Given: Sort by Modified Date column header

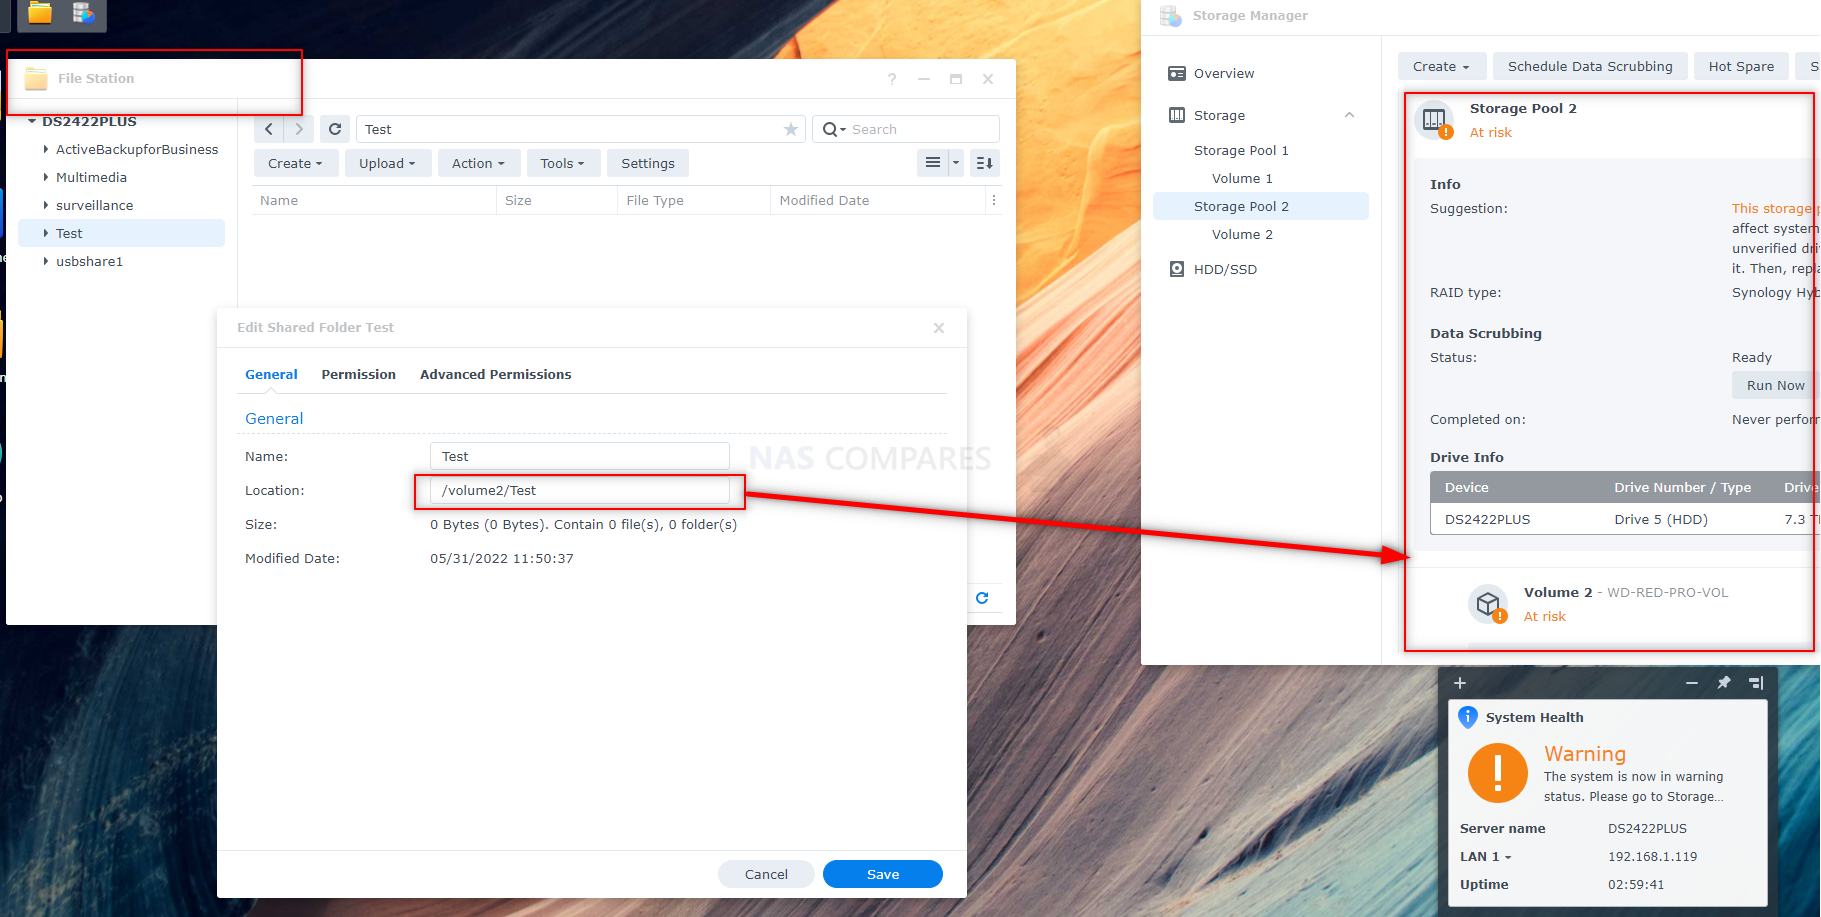Looking at the screenshot, I should 877,200.
